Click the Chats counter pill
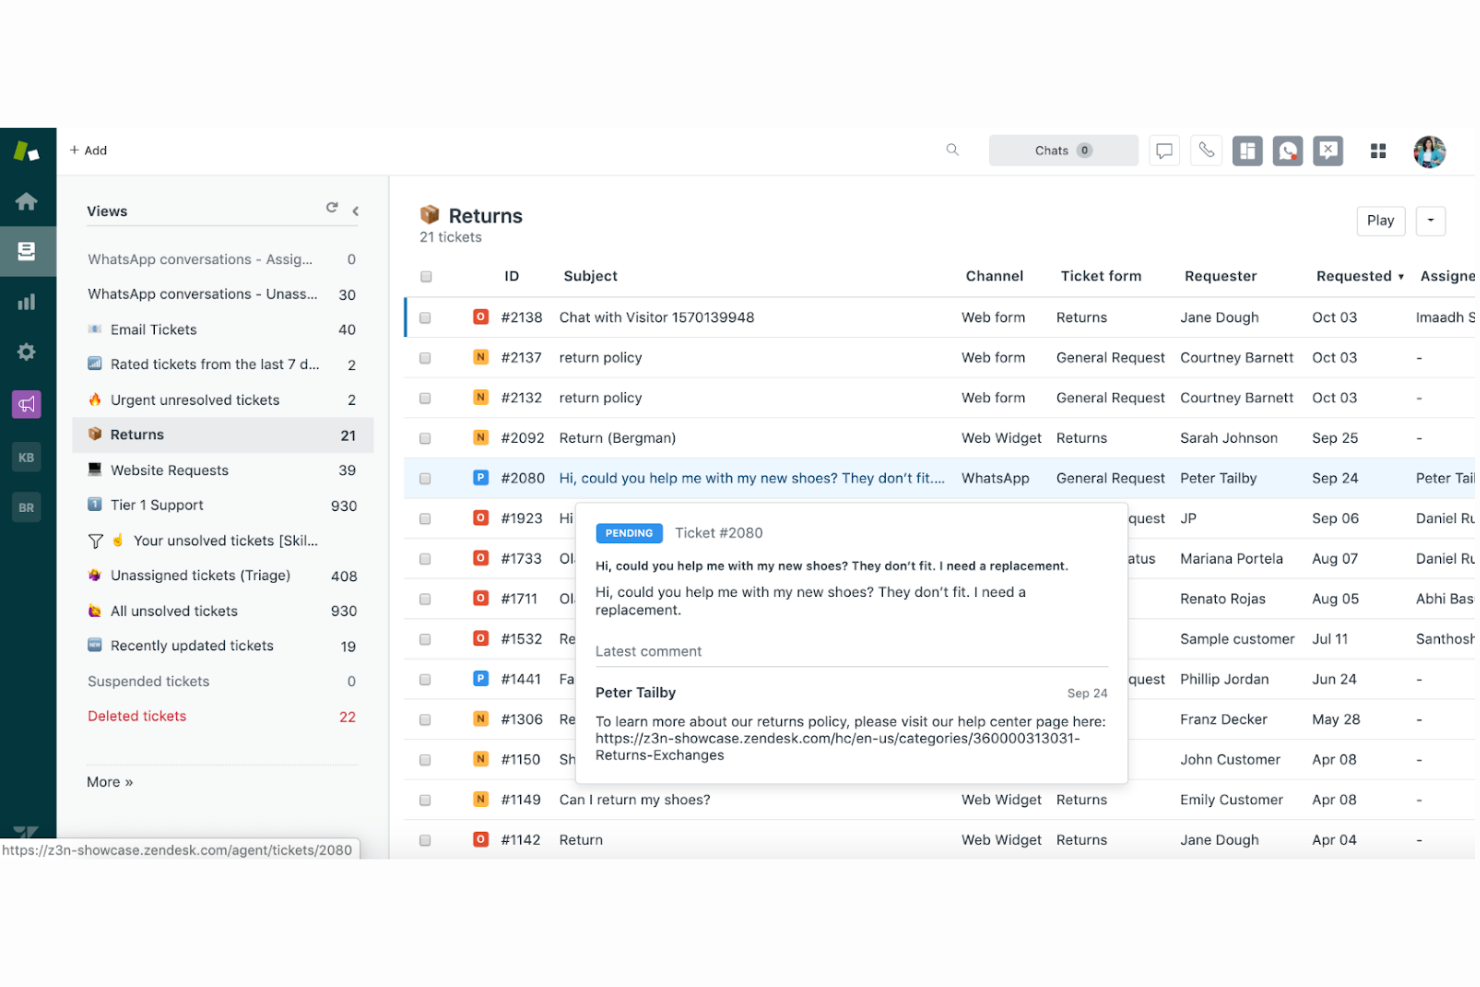This screenshot has width=1480, height=987. click(1063, 150)
